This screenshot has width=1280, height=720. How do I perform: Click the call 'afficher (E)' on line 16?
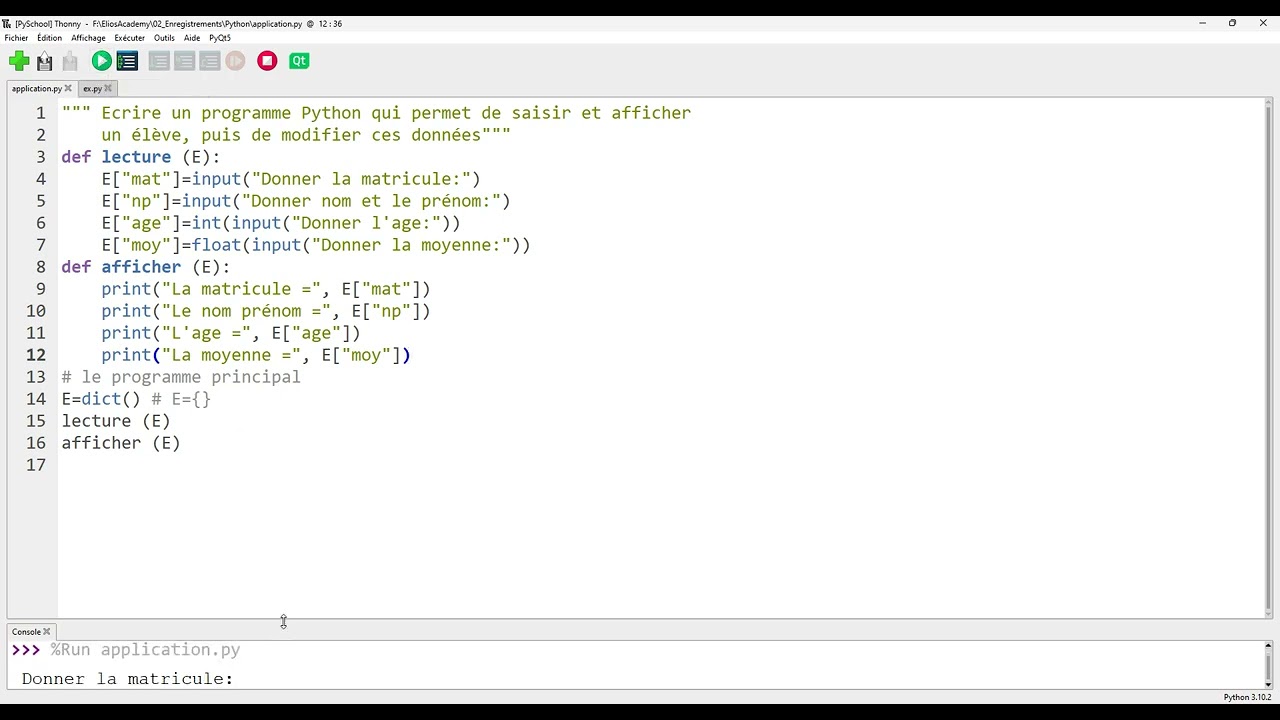coord(121,443)
